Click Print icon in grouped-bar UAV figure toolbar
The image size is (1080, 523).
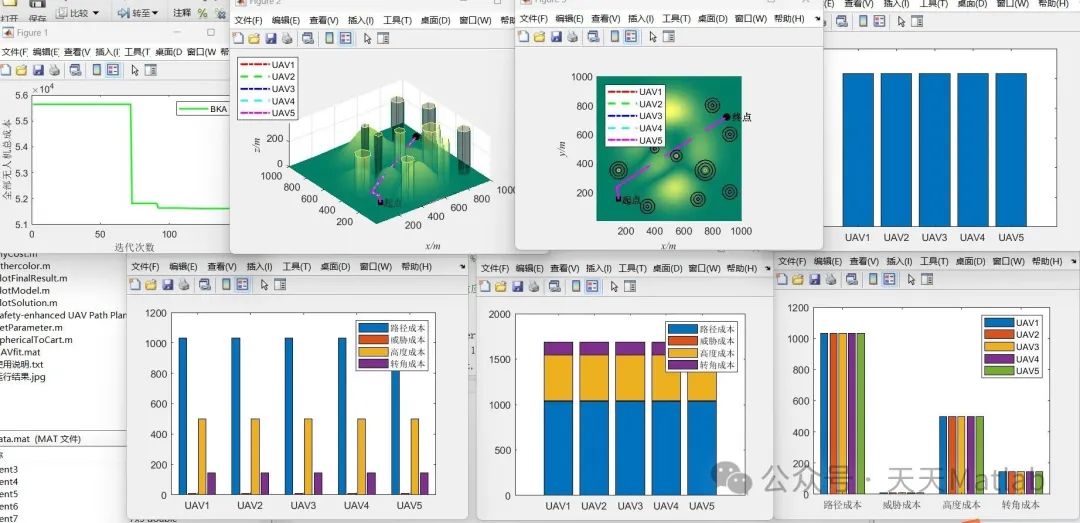click(183, 284)
